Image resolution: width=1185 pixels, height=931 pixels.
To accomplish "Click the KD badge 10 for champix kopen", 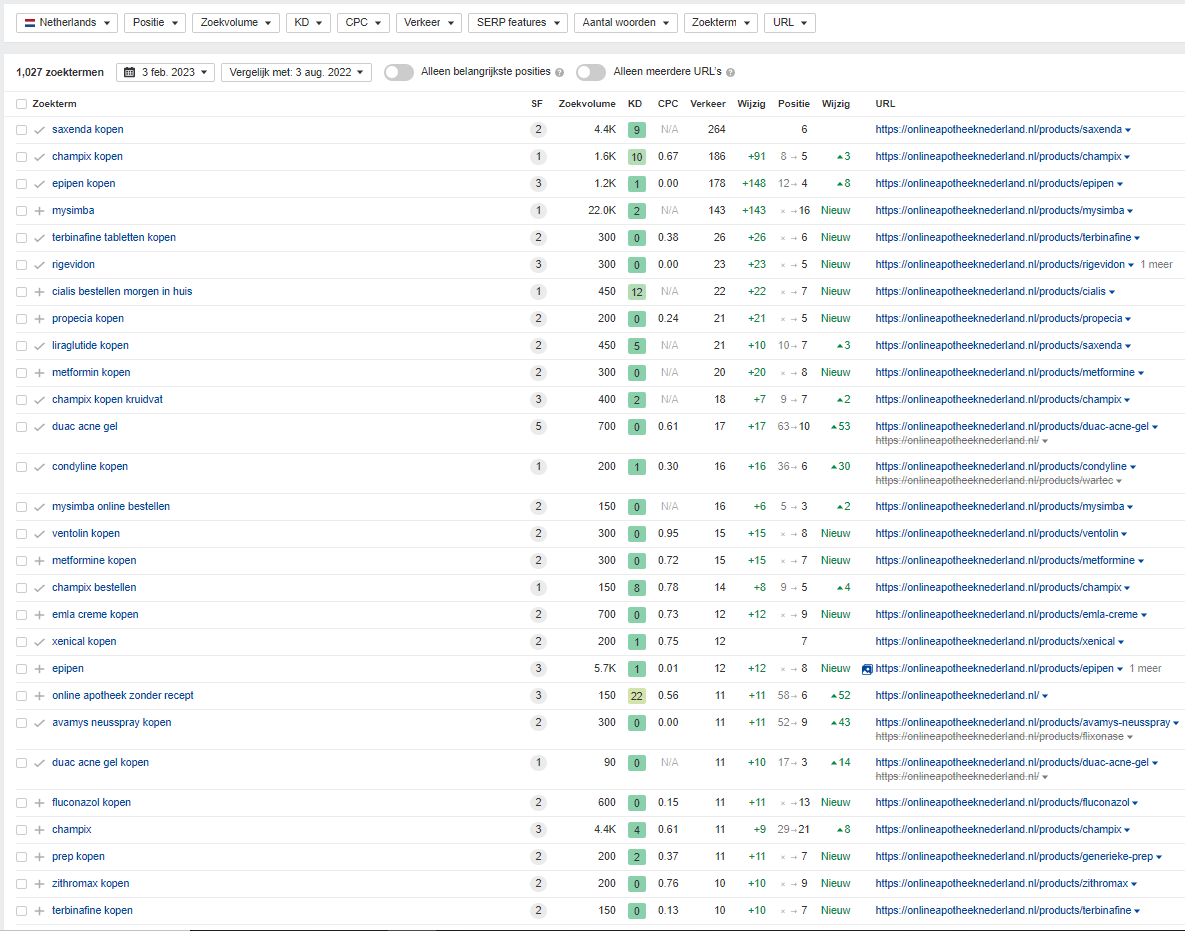I will 636,157.
